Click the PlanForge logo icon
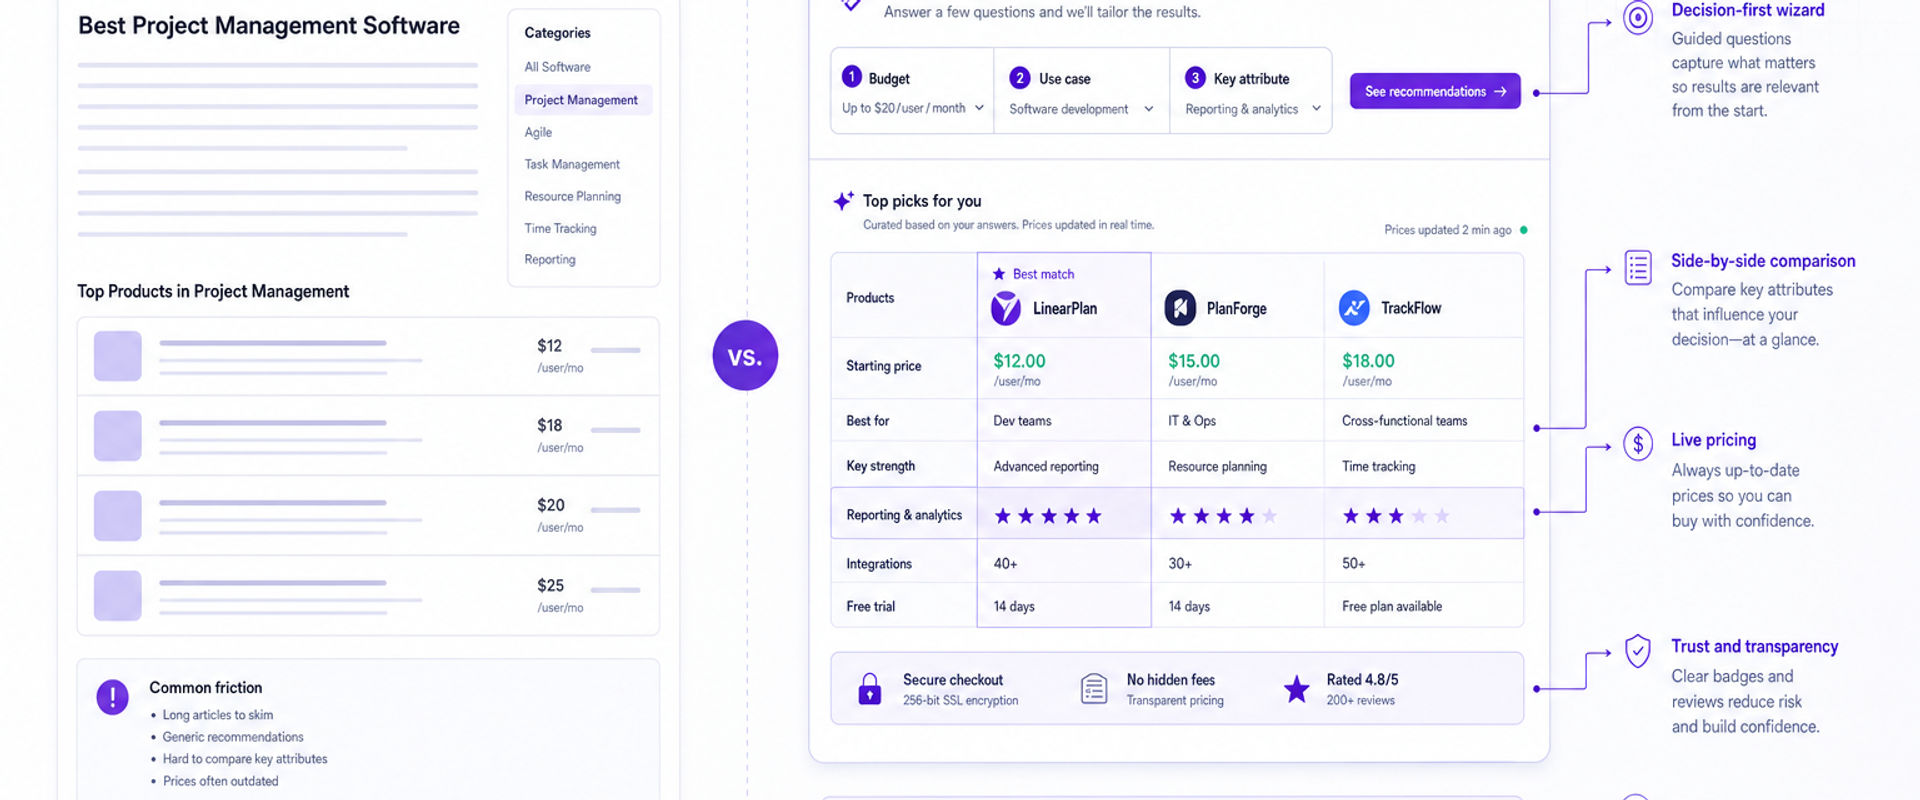Image resolution: width=1920 pixels, height=800 pixels. [1180, 308]
